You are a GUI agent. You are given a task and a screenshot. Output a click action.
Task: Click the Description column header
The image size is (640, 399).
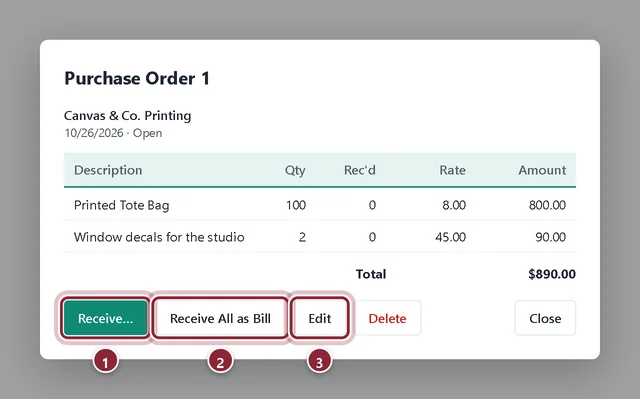pos(108,170)
